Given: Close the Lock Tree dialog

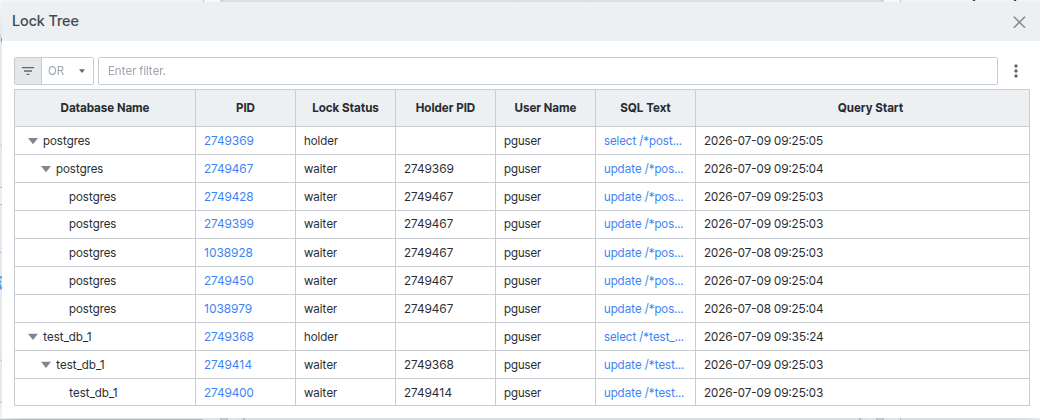Looking at the screenshot, I should [x=1019, y=22].
